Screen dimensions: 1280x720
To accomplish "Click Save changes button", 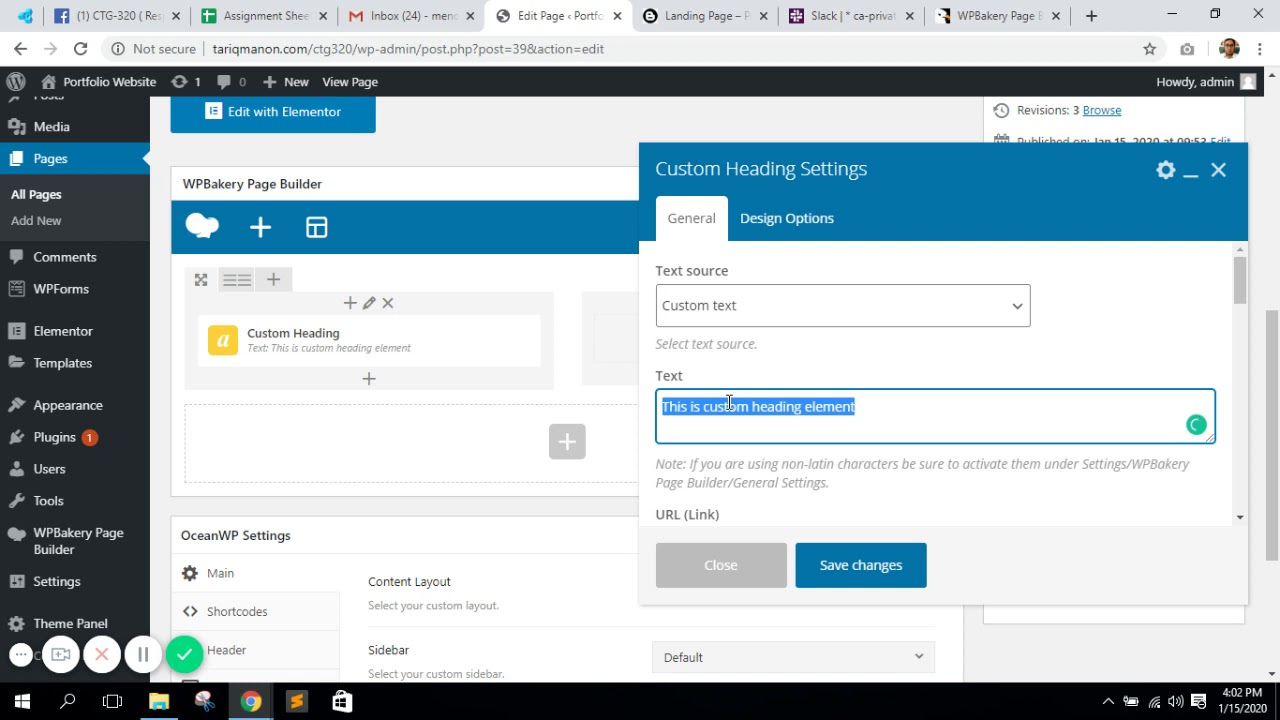I will pyautogui.click(x=861, y=565).
